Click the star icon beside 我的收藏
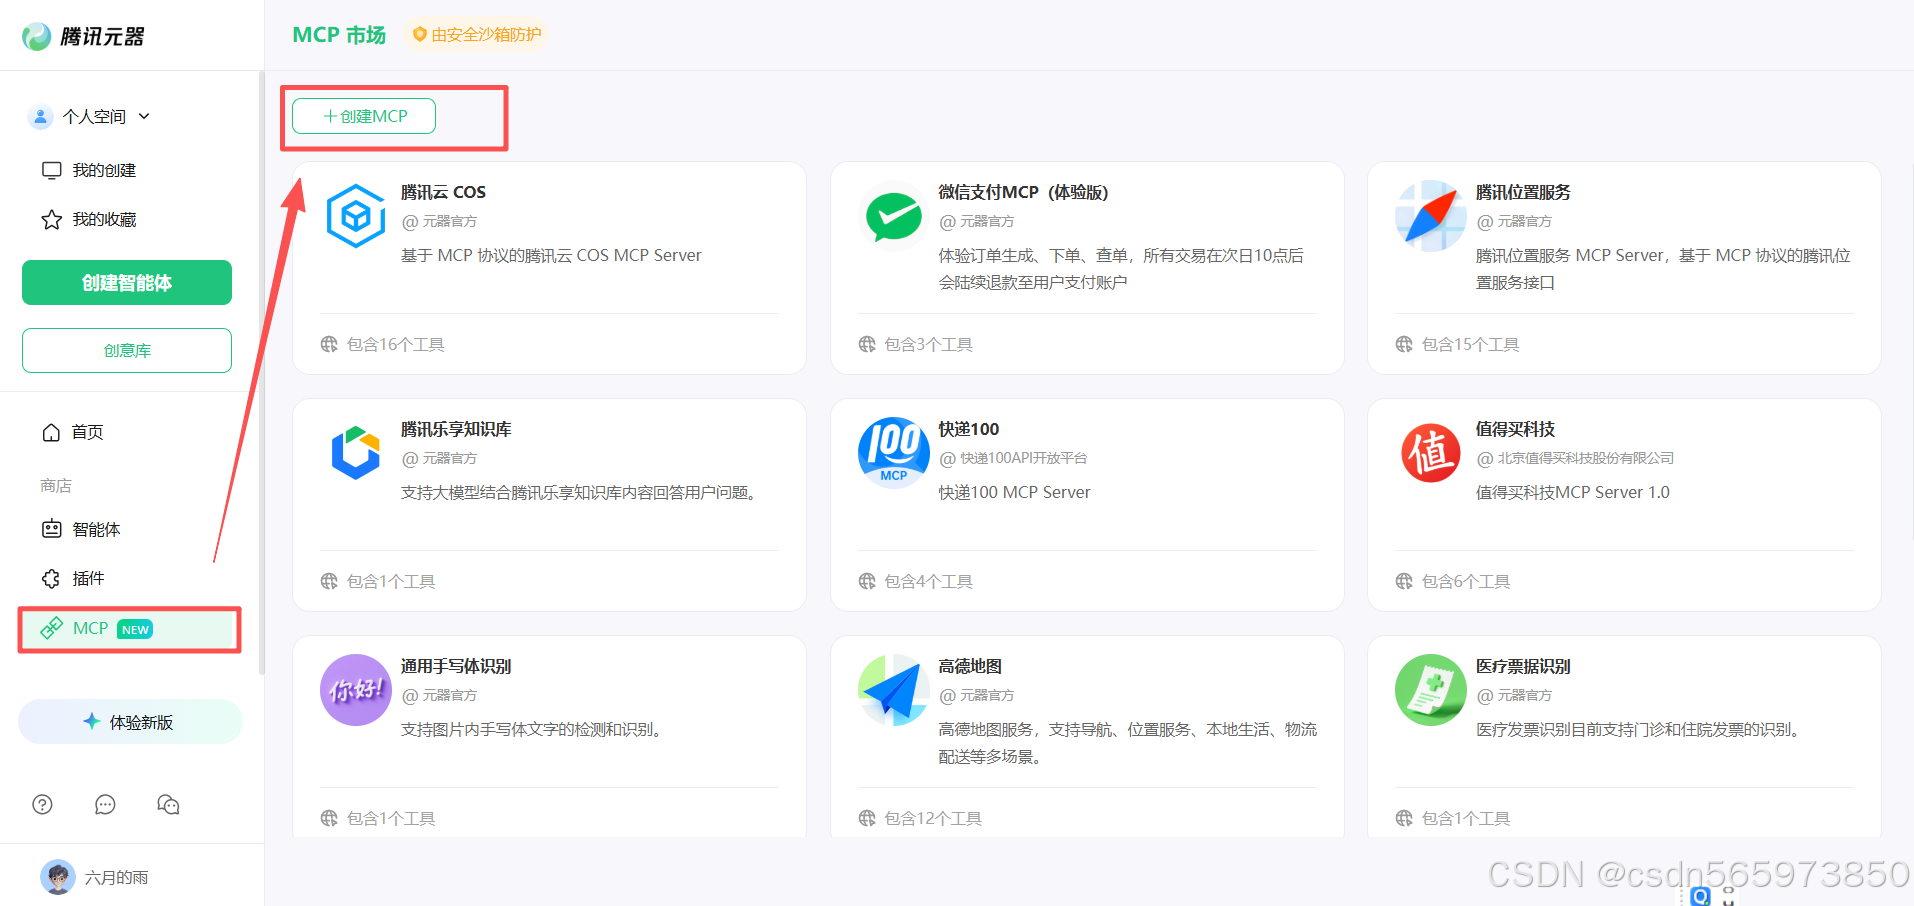 [x=52, y=219]
